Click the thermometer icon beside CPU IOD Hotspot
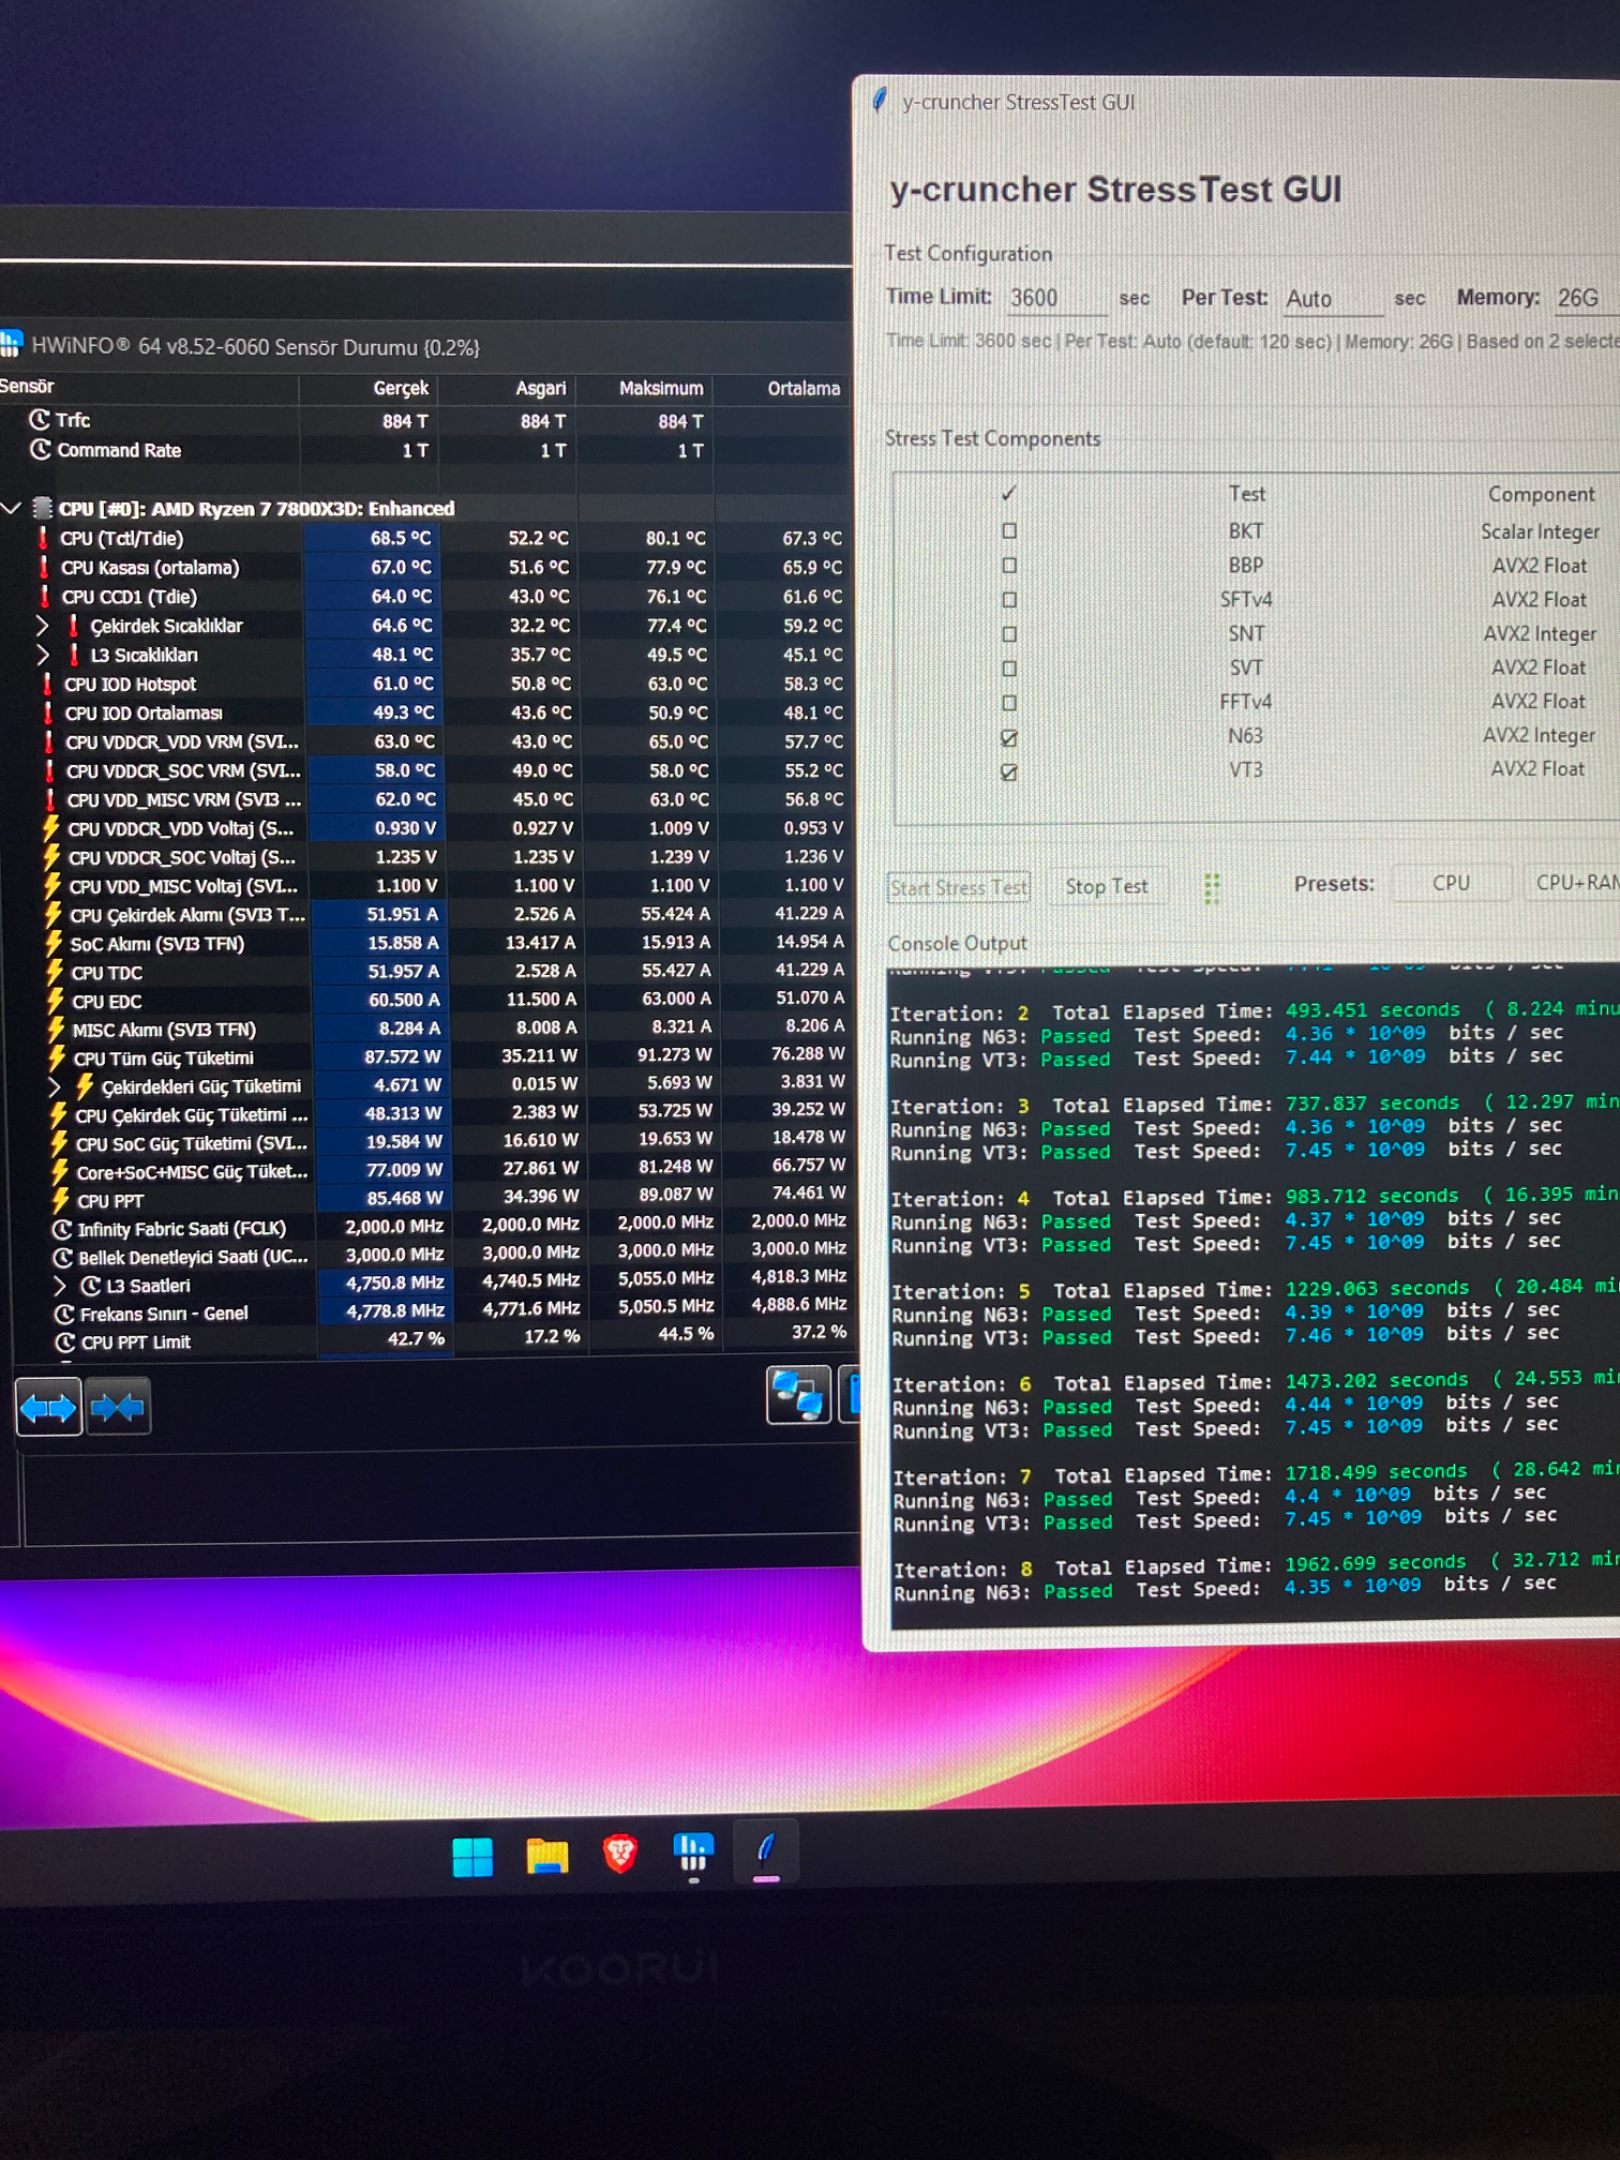 (x=47, y=684)
